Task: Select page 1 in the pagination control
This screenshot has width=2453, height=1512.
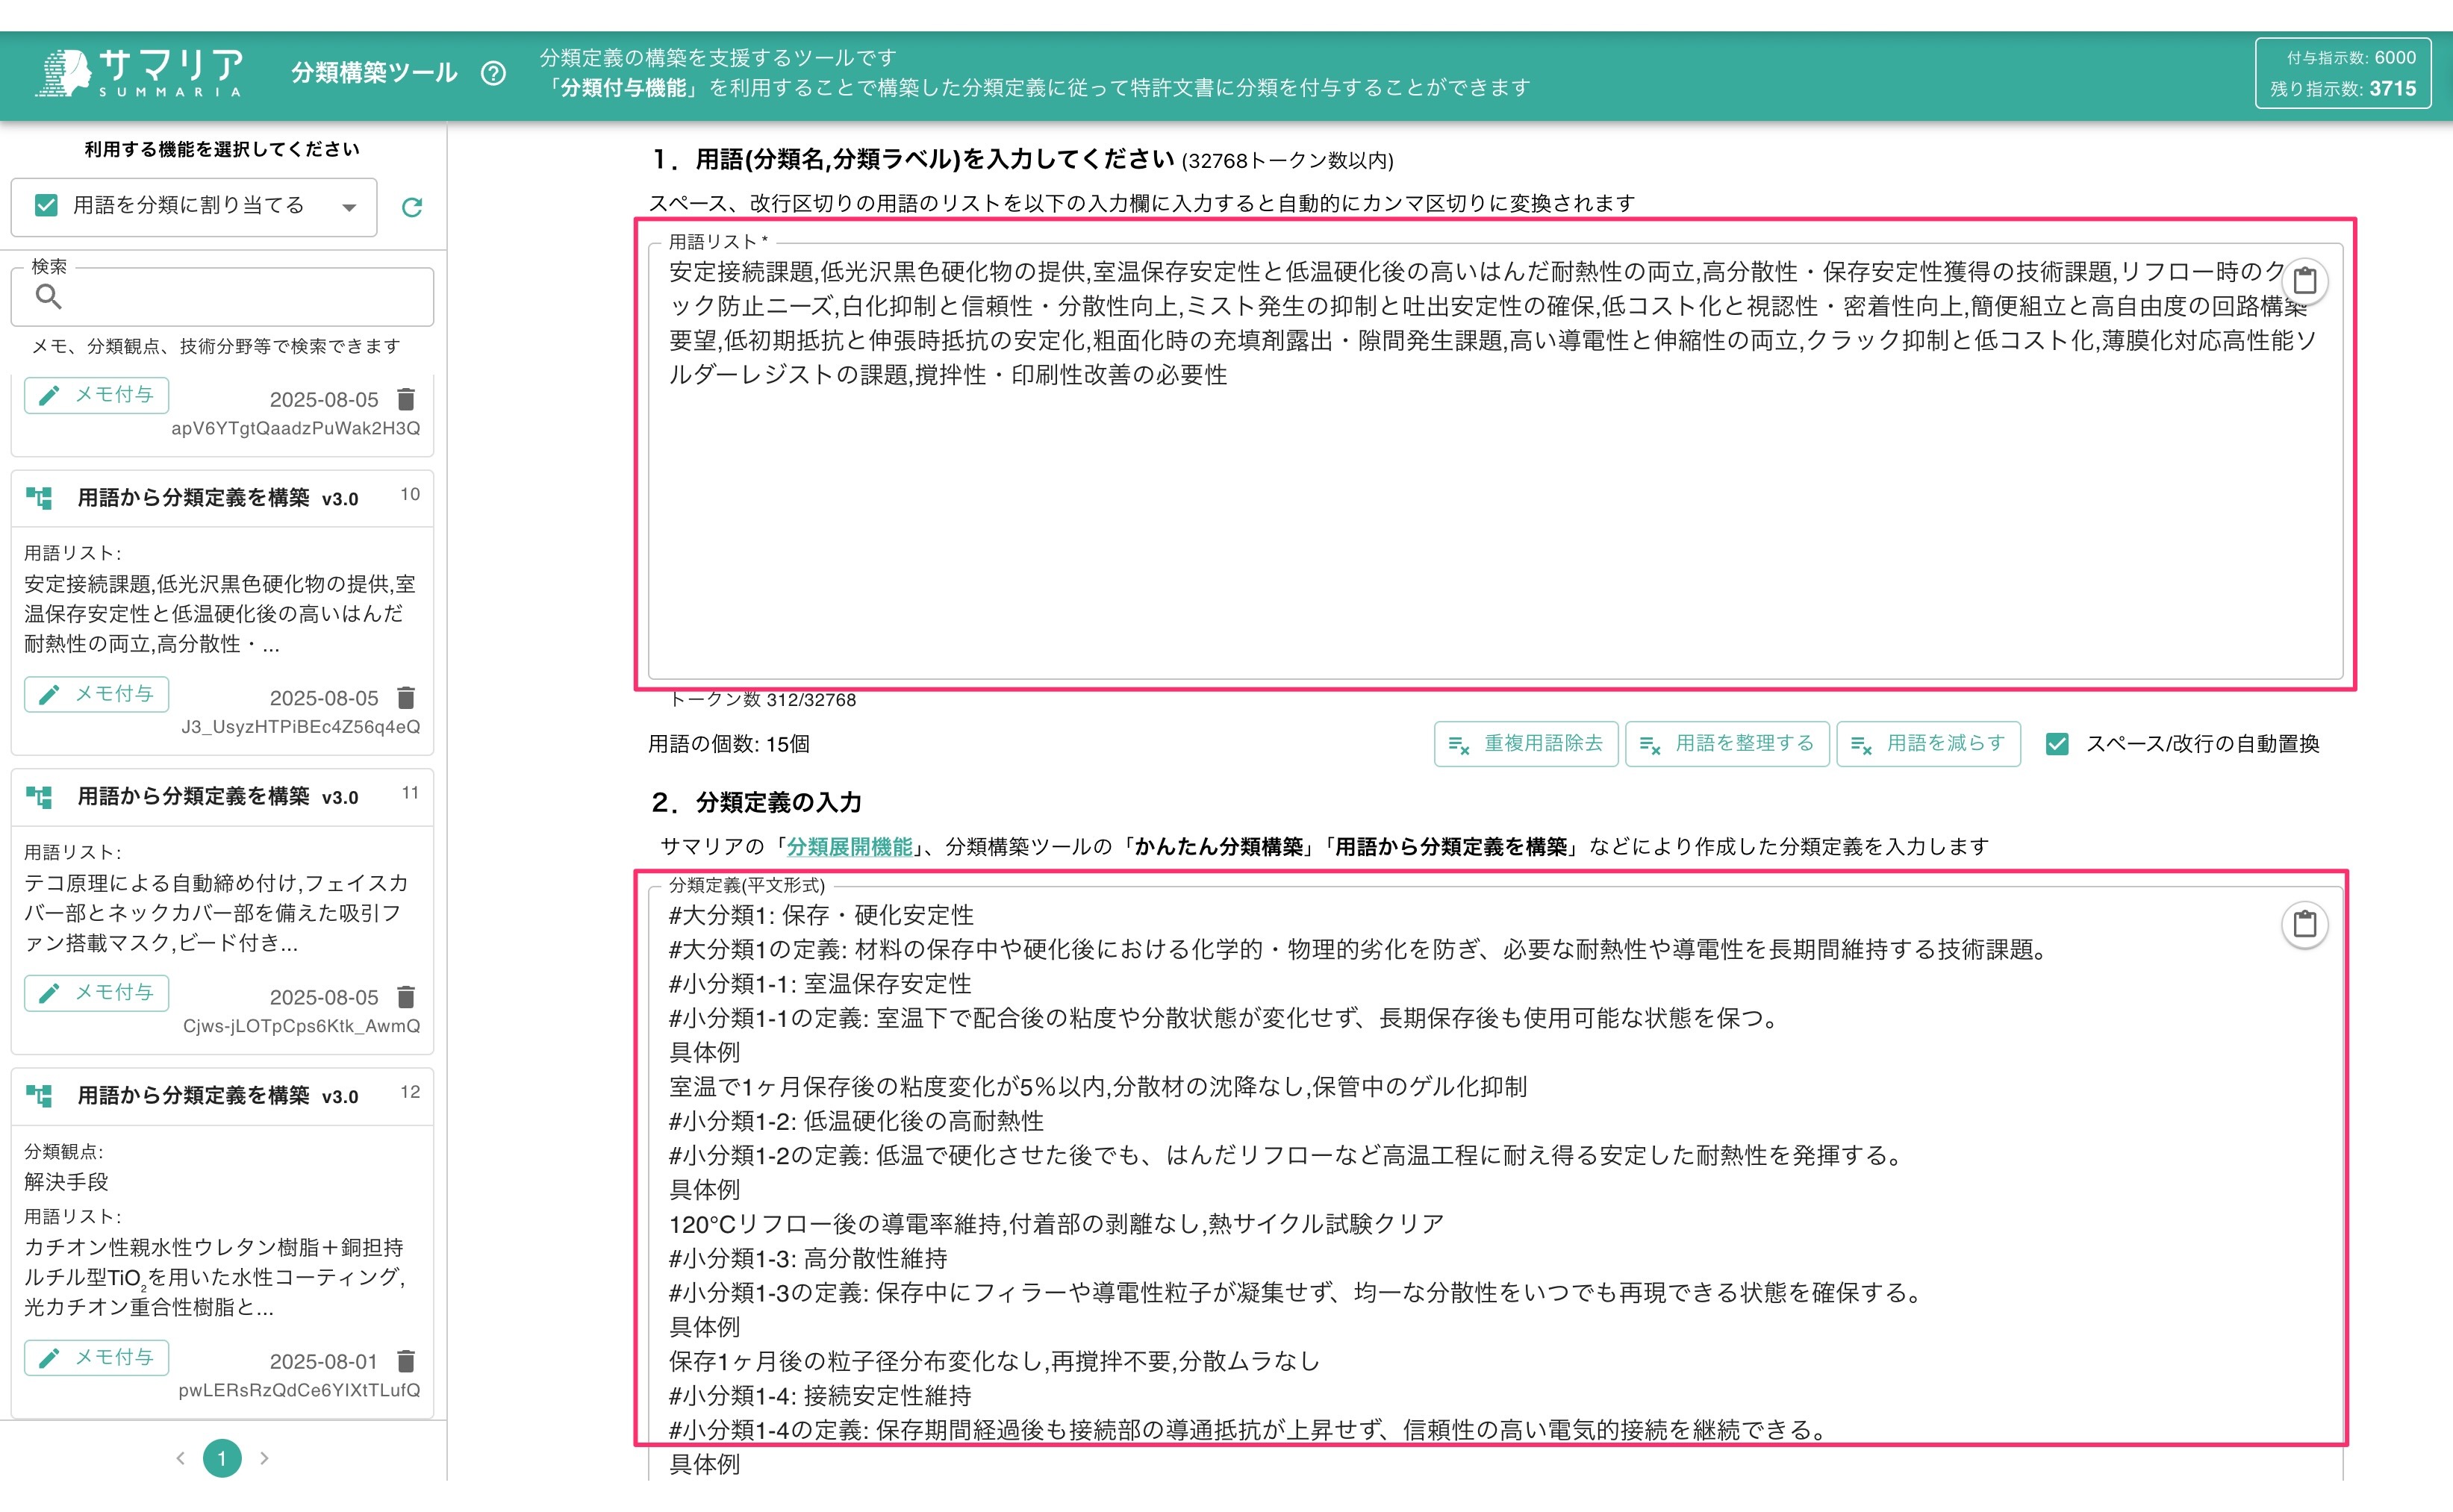Action: tap(222, 1458)
